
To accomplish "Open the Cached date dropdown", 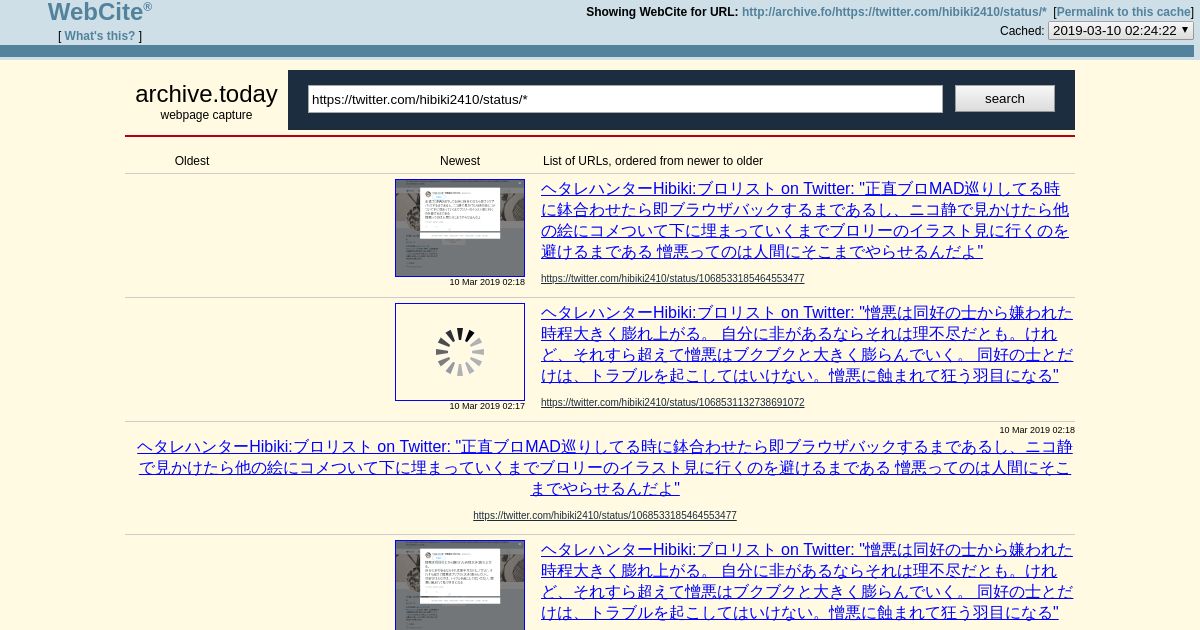I will [x=1121, y=30].
